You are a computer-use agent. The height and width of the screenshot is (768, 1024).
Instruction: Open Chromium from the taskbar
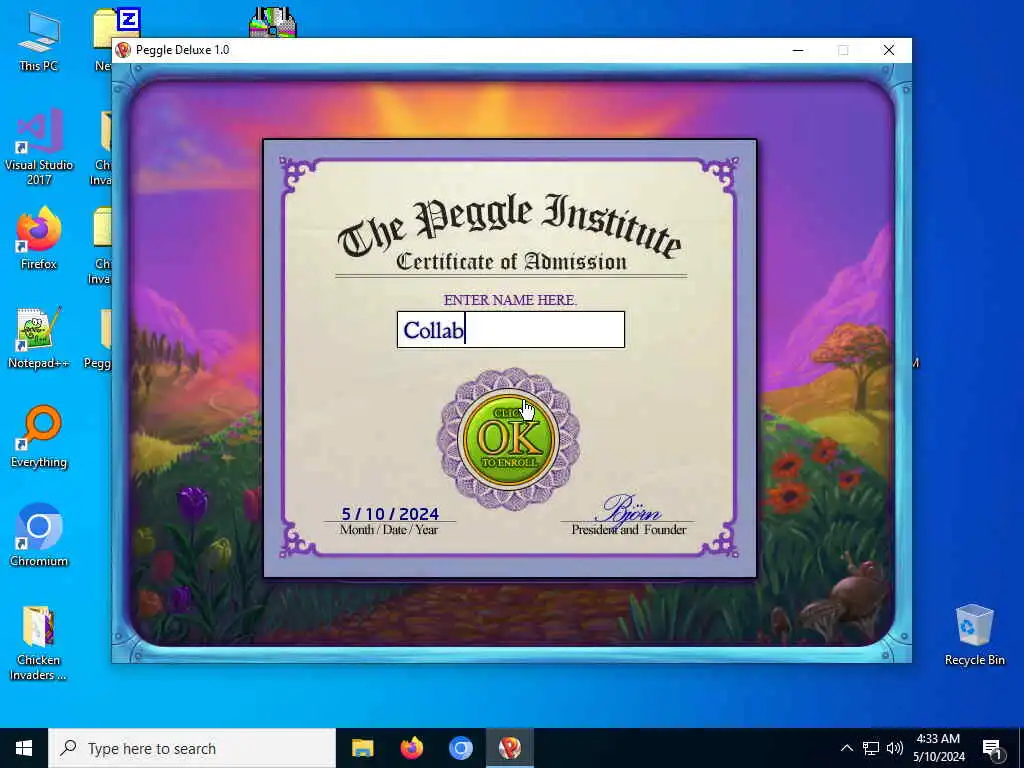coord(460,748)
